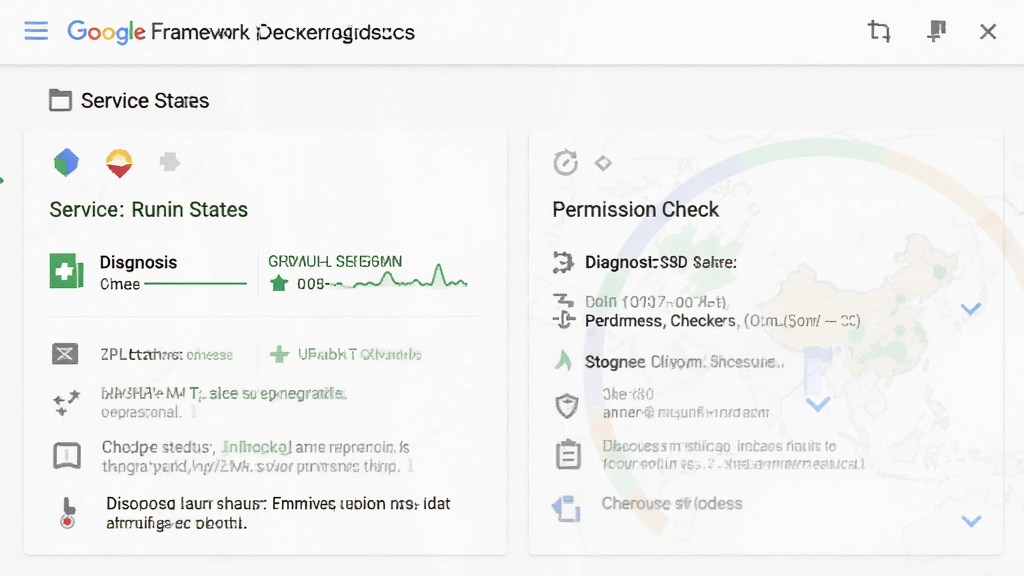Click the green arrow icon beside Stognee
Screen dimensions: 1024x576
point(564,360)
